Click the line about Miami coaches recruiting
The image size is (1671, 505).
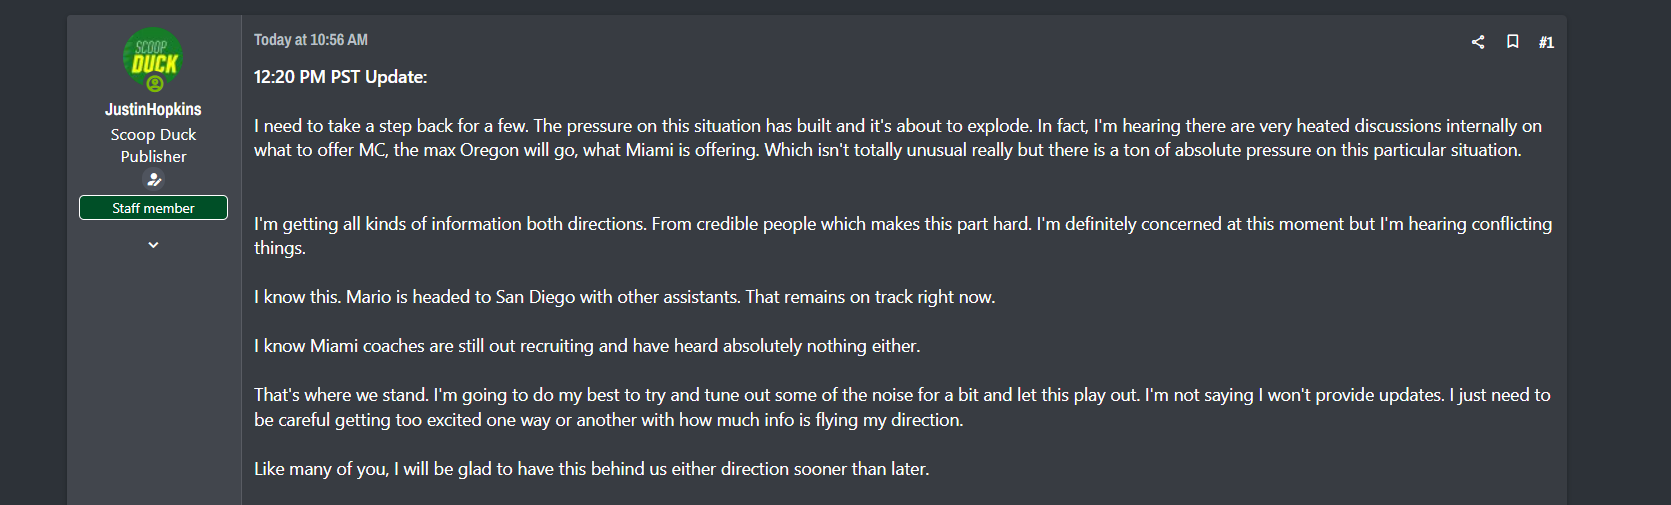coord(587,346)
